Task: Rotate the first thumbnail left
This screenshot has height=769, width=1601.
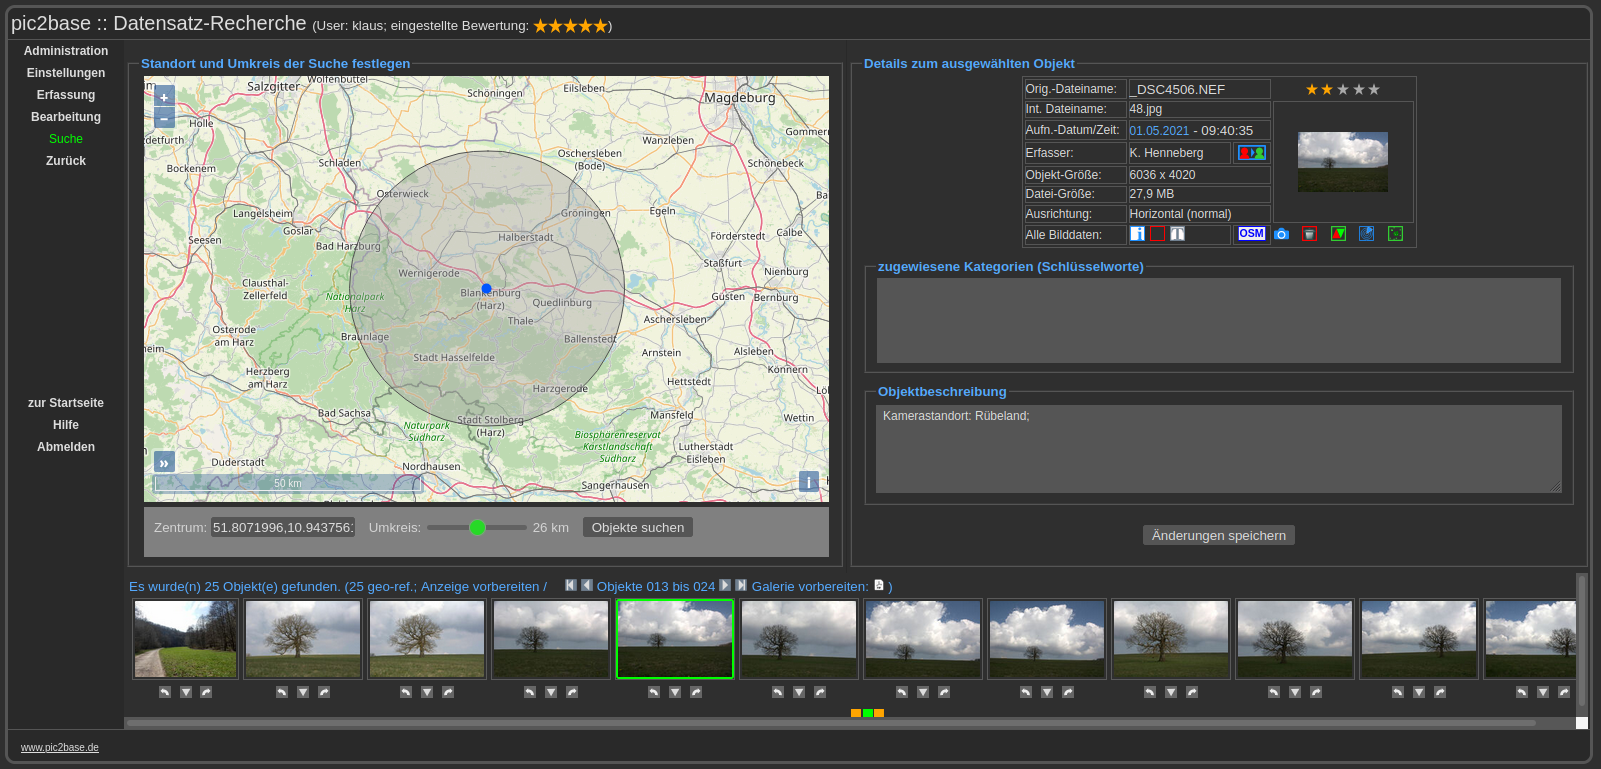Action: (165, 692)
